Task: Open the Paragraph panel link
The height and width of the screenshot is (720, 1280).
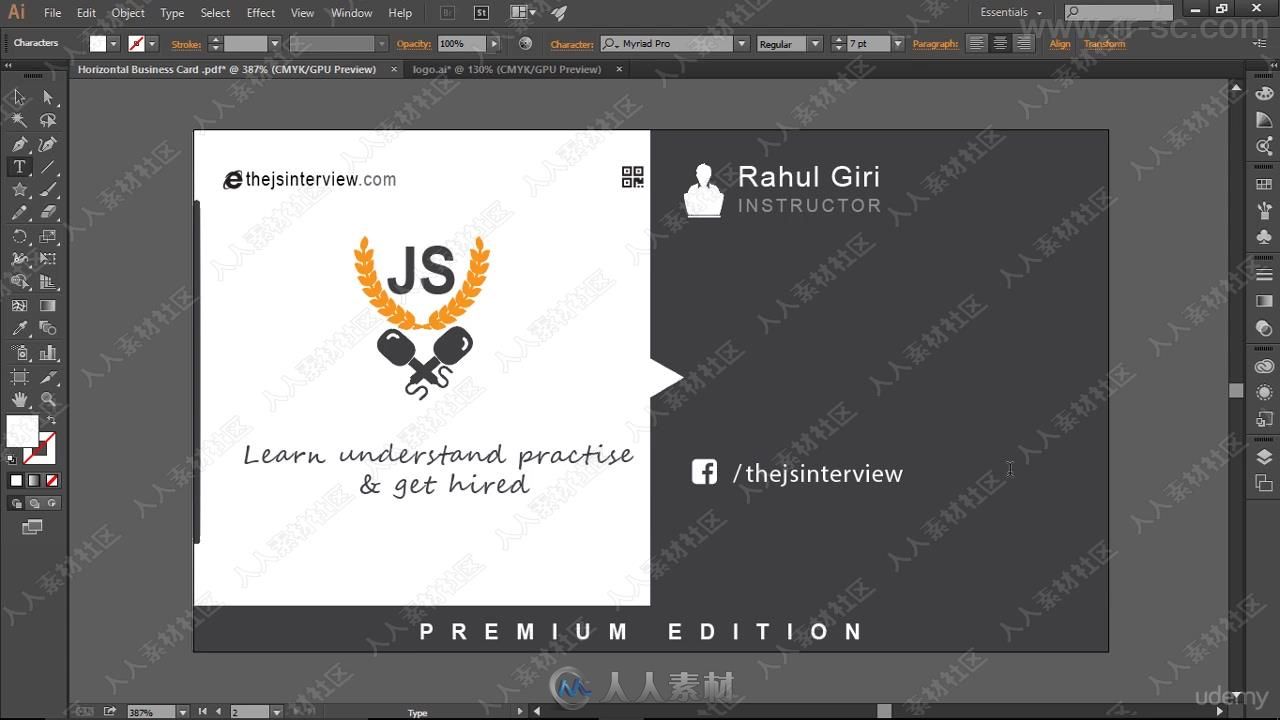Action: click(936, 44)
